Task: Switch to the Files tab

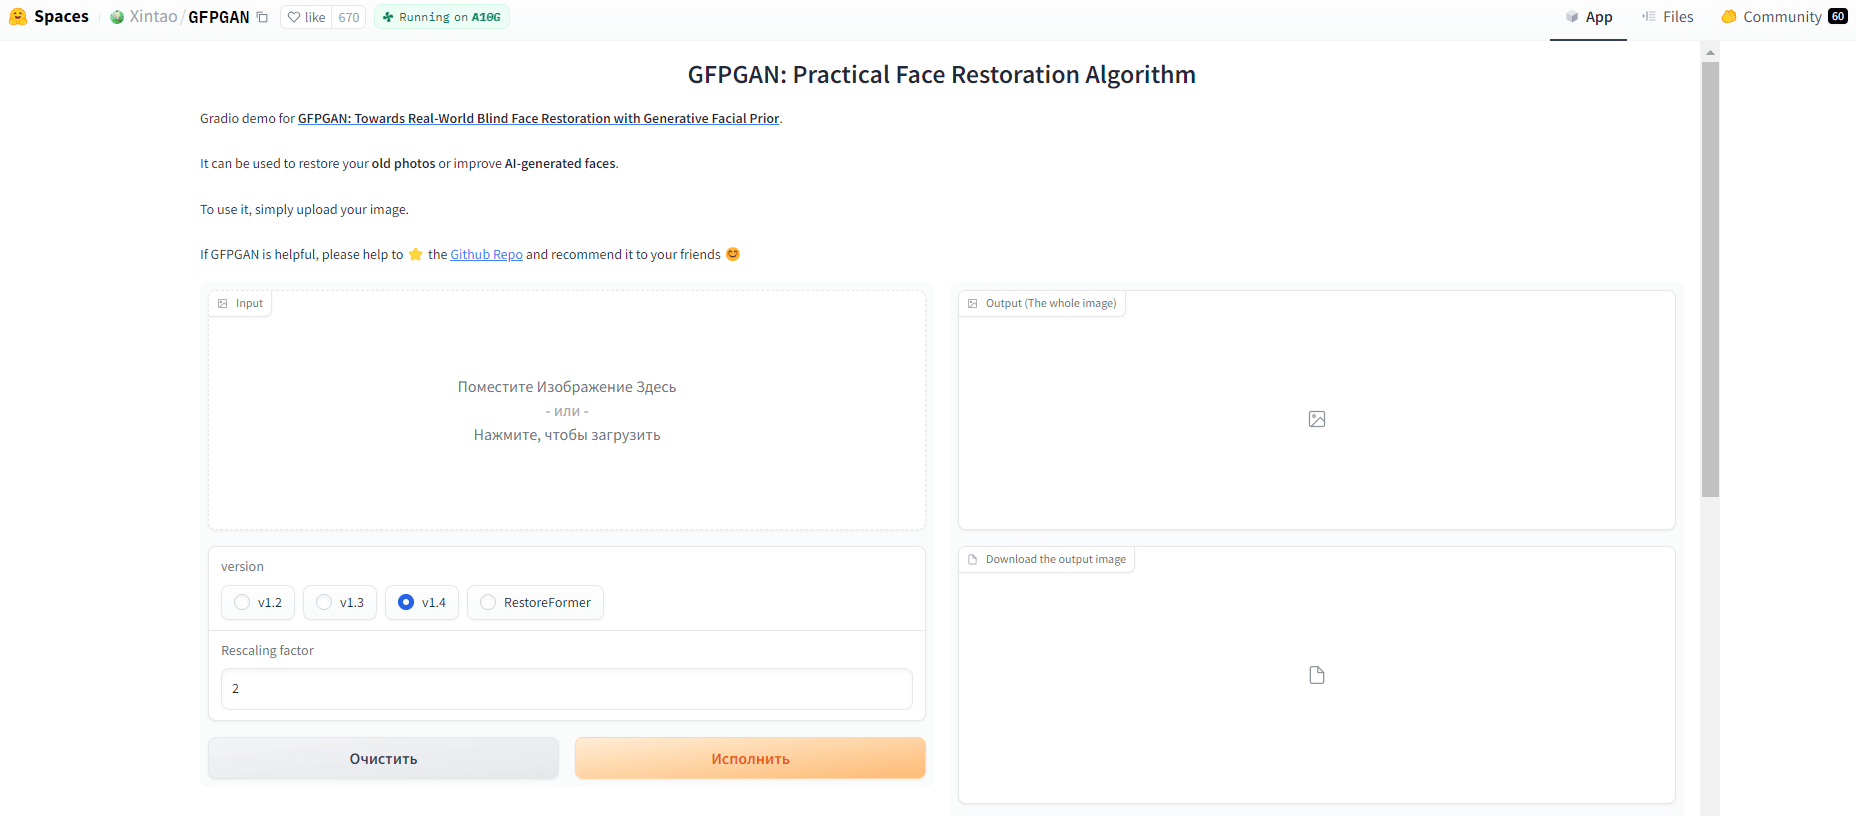Action: pos(1667,17)
